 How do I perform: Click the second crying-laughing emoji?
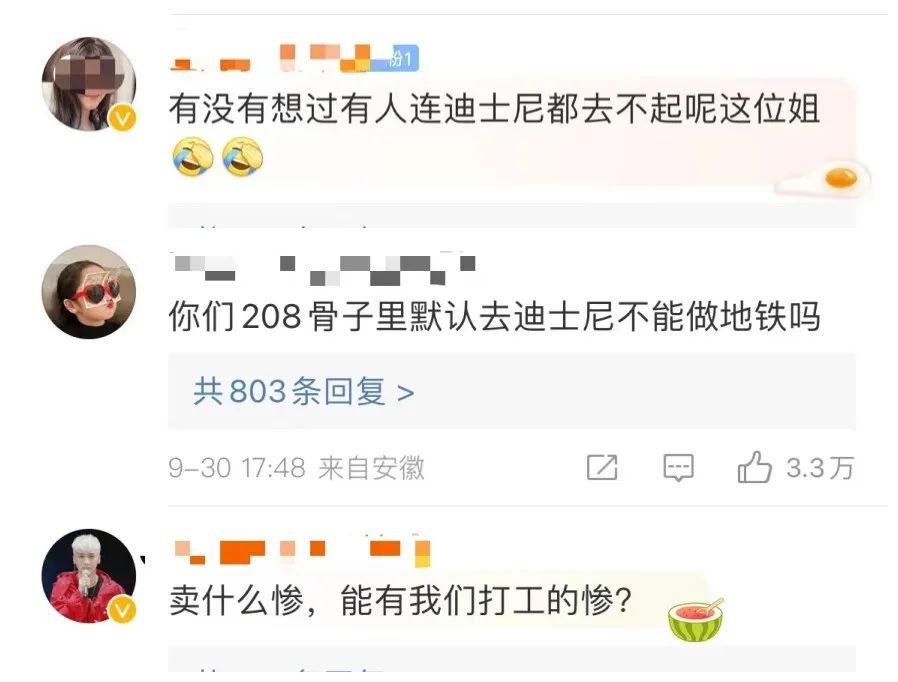242,156
